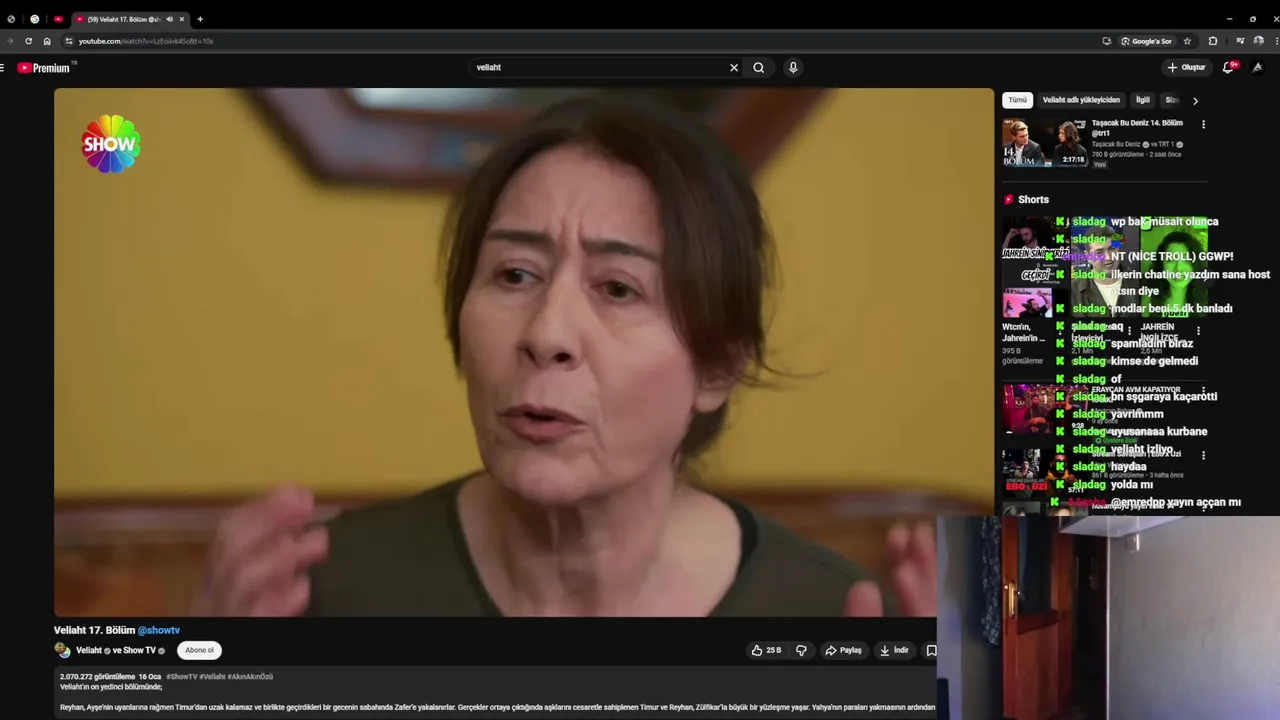1280x720 pixels.
Task: Subscribe with the Abone ol button
Action: pos(199,650)
